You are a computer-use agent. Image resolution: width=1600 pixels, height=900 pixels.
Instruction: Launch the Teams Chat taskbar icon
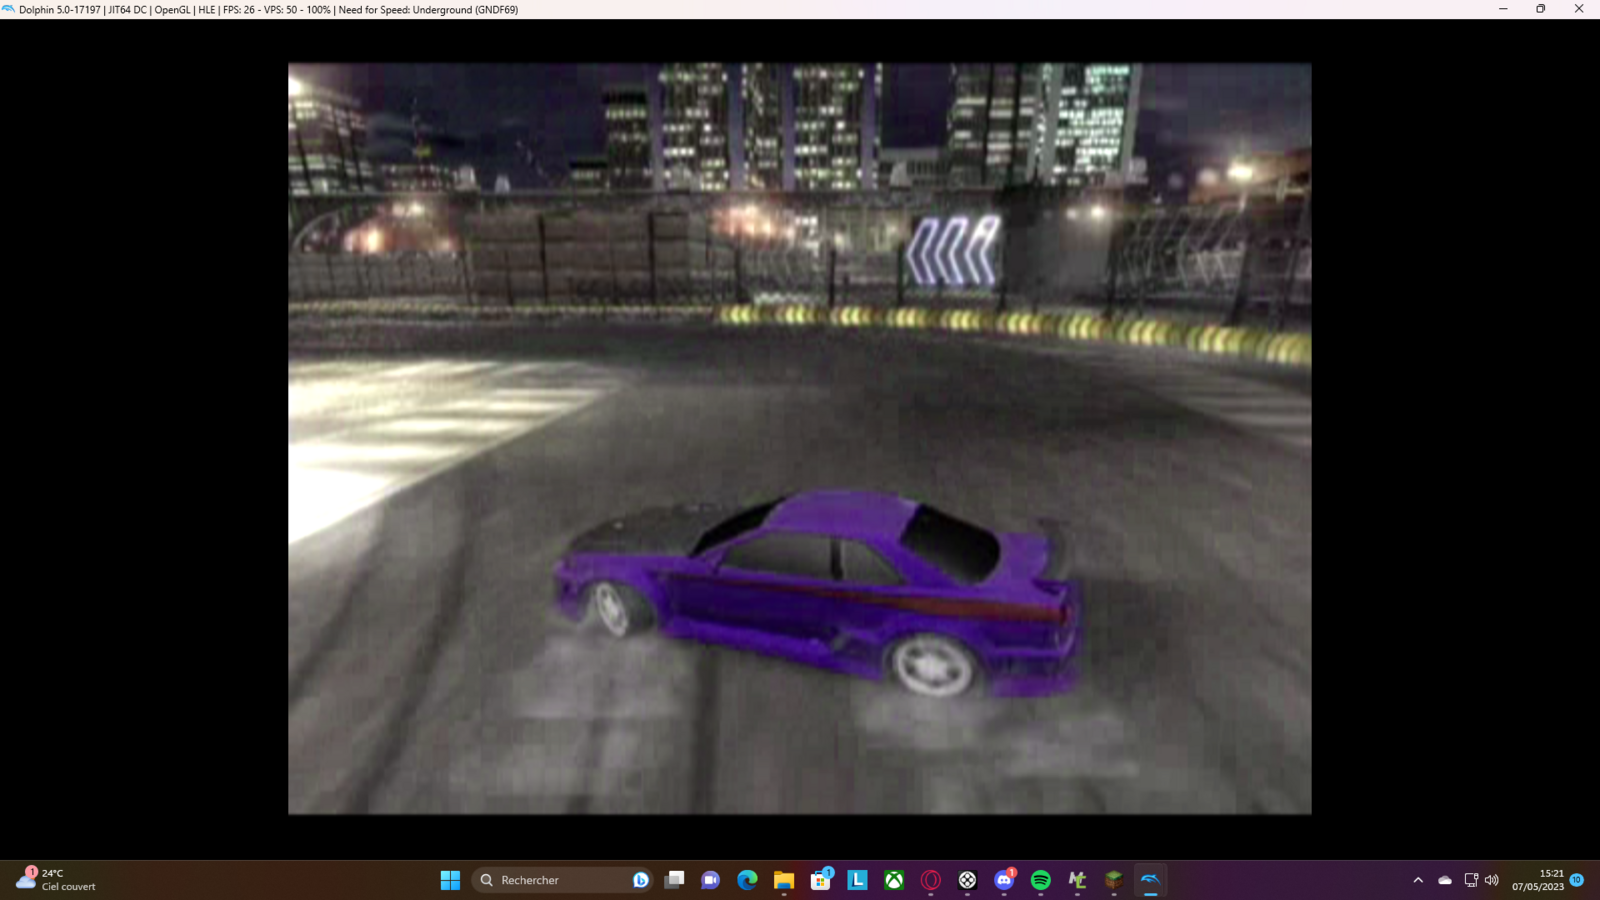711,880
